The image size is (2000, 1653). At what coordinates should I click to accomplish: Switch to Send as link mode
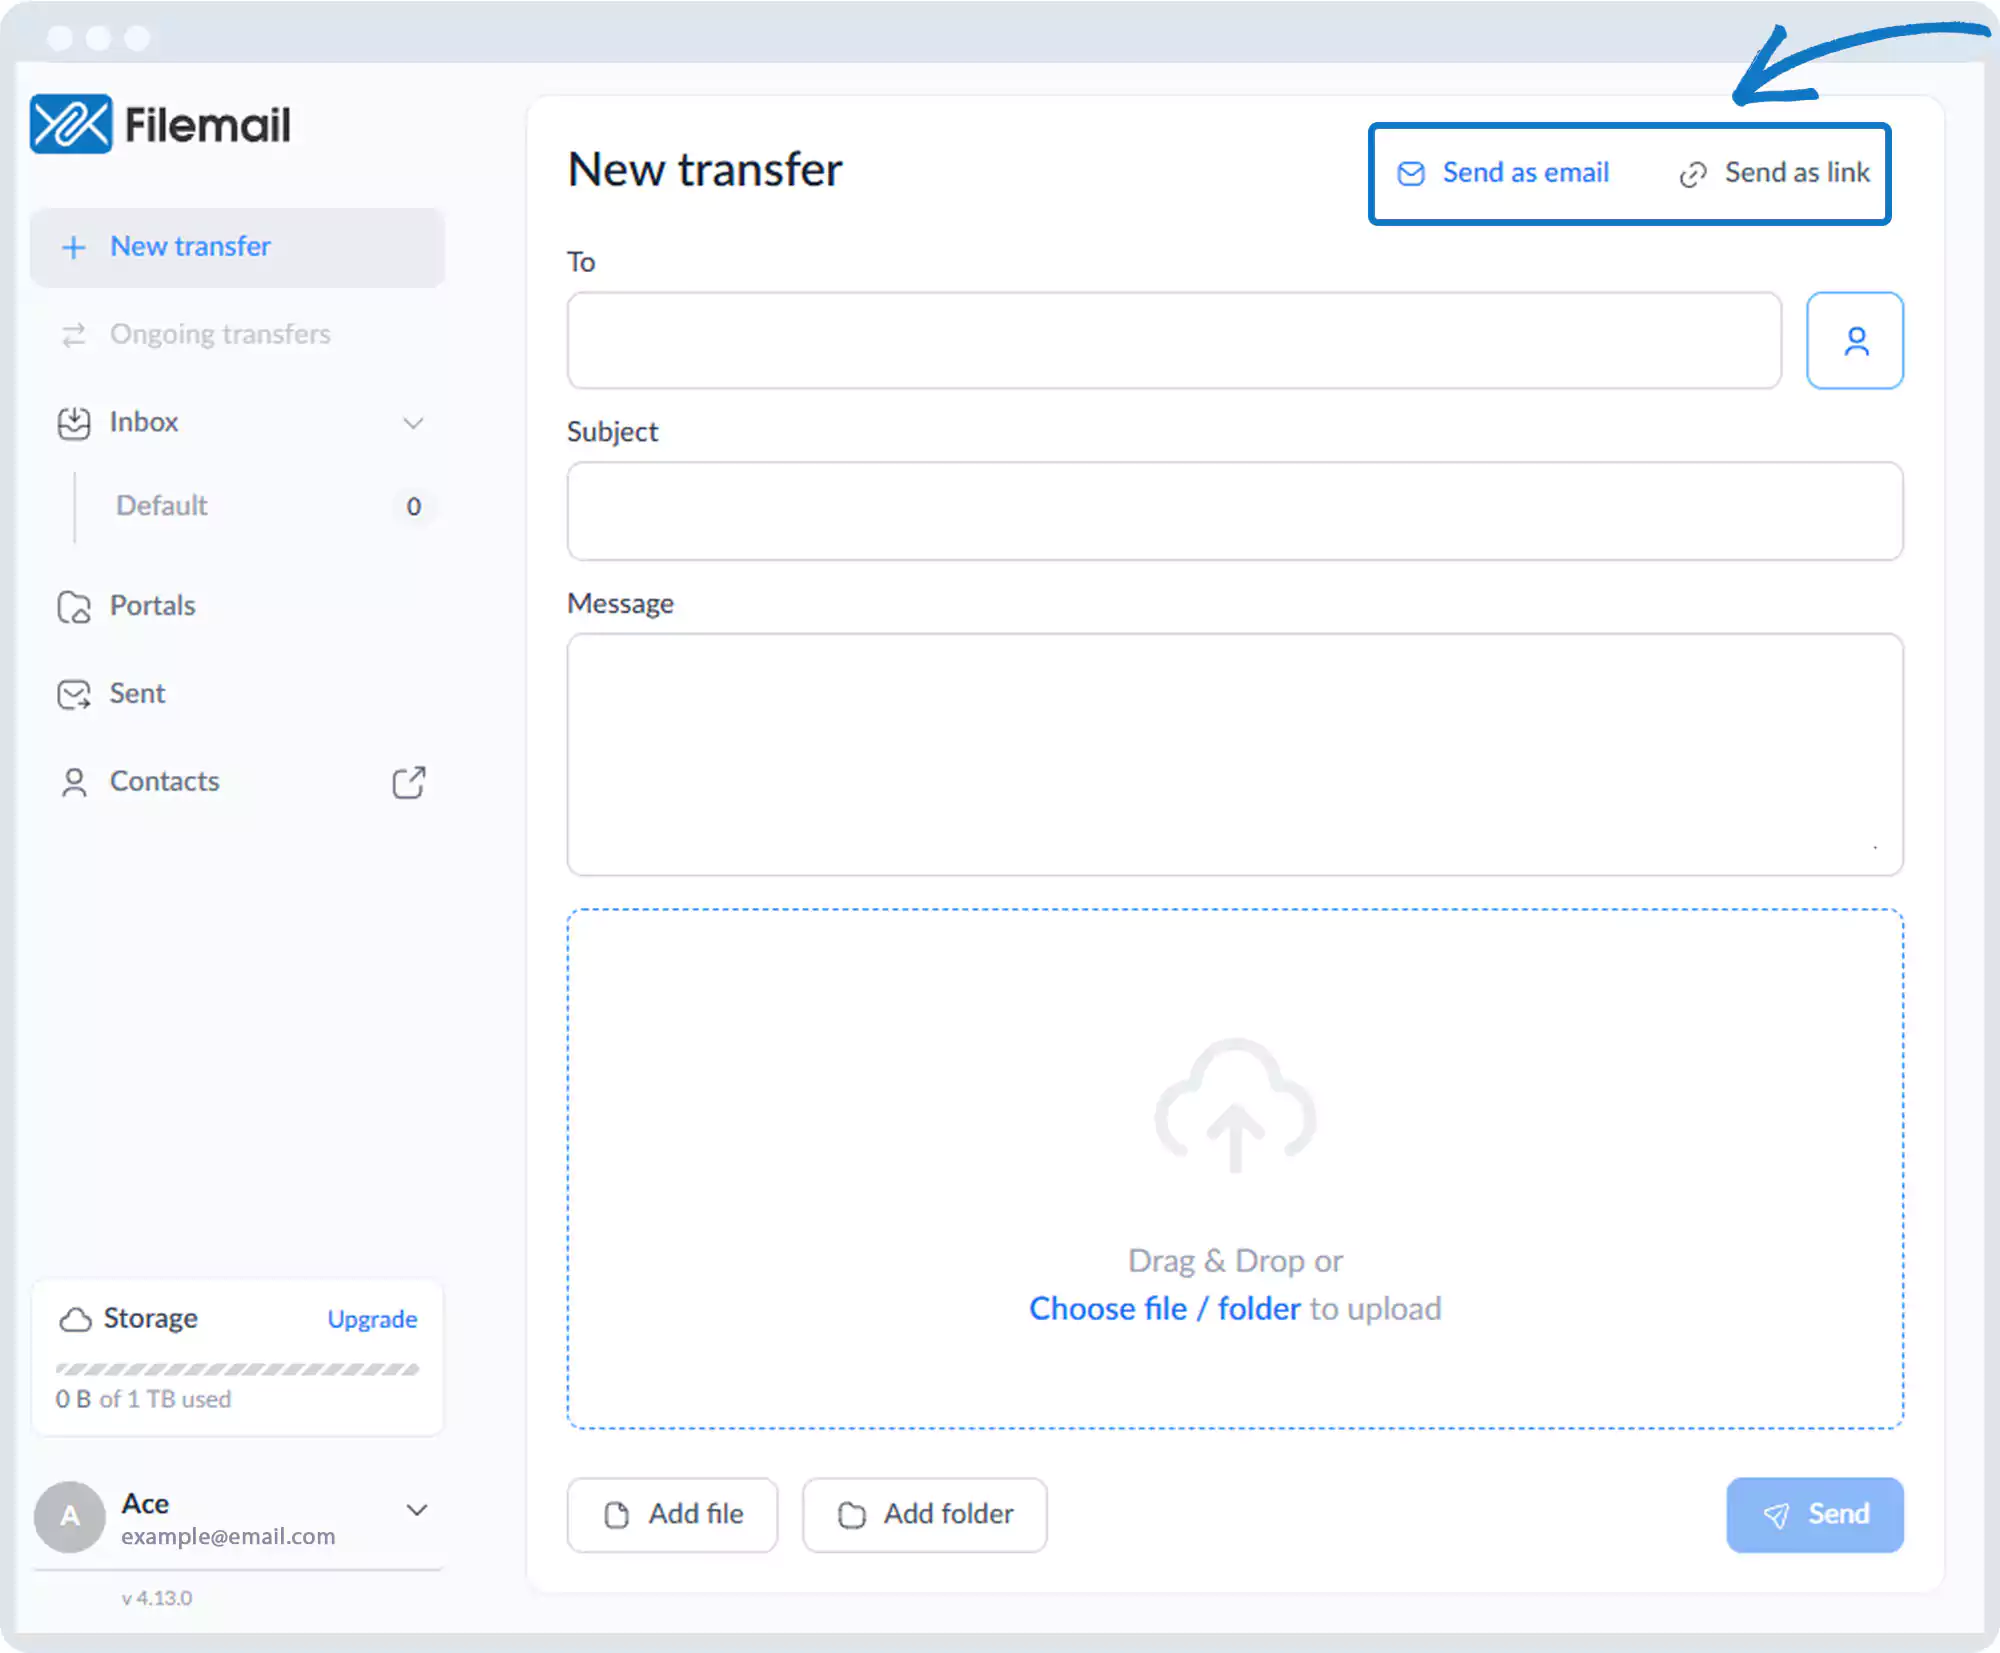click(x=1775, y=173)
